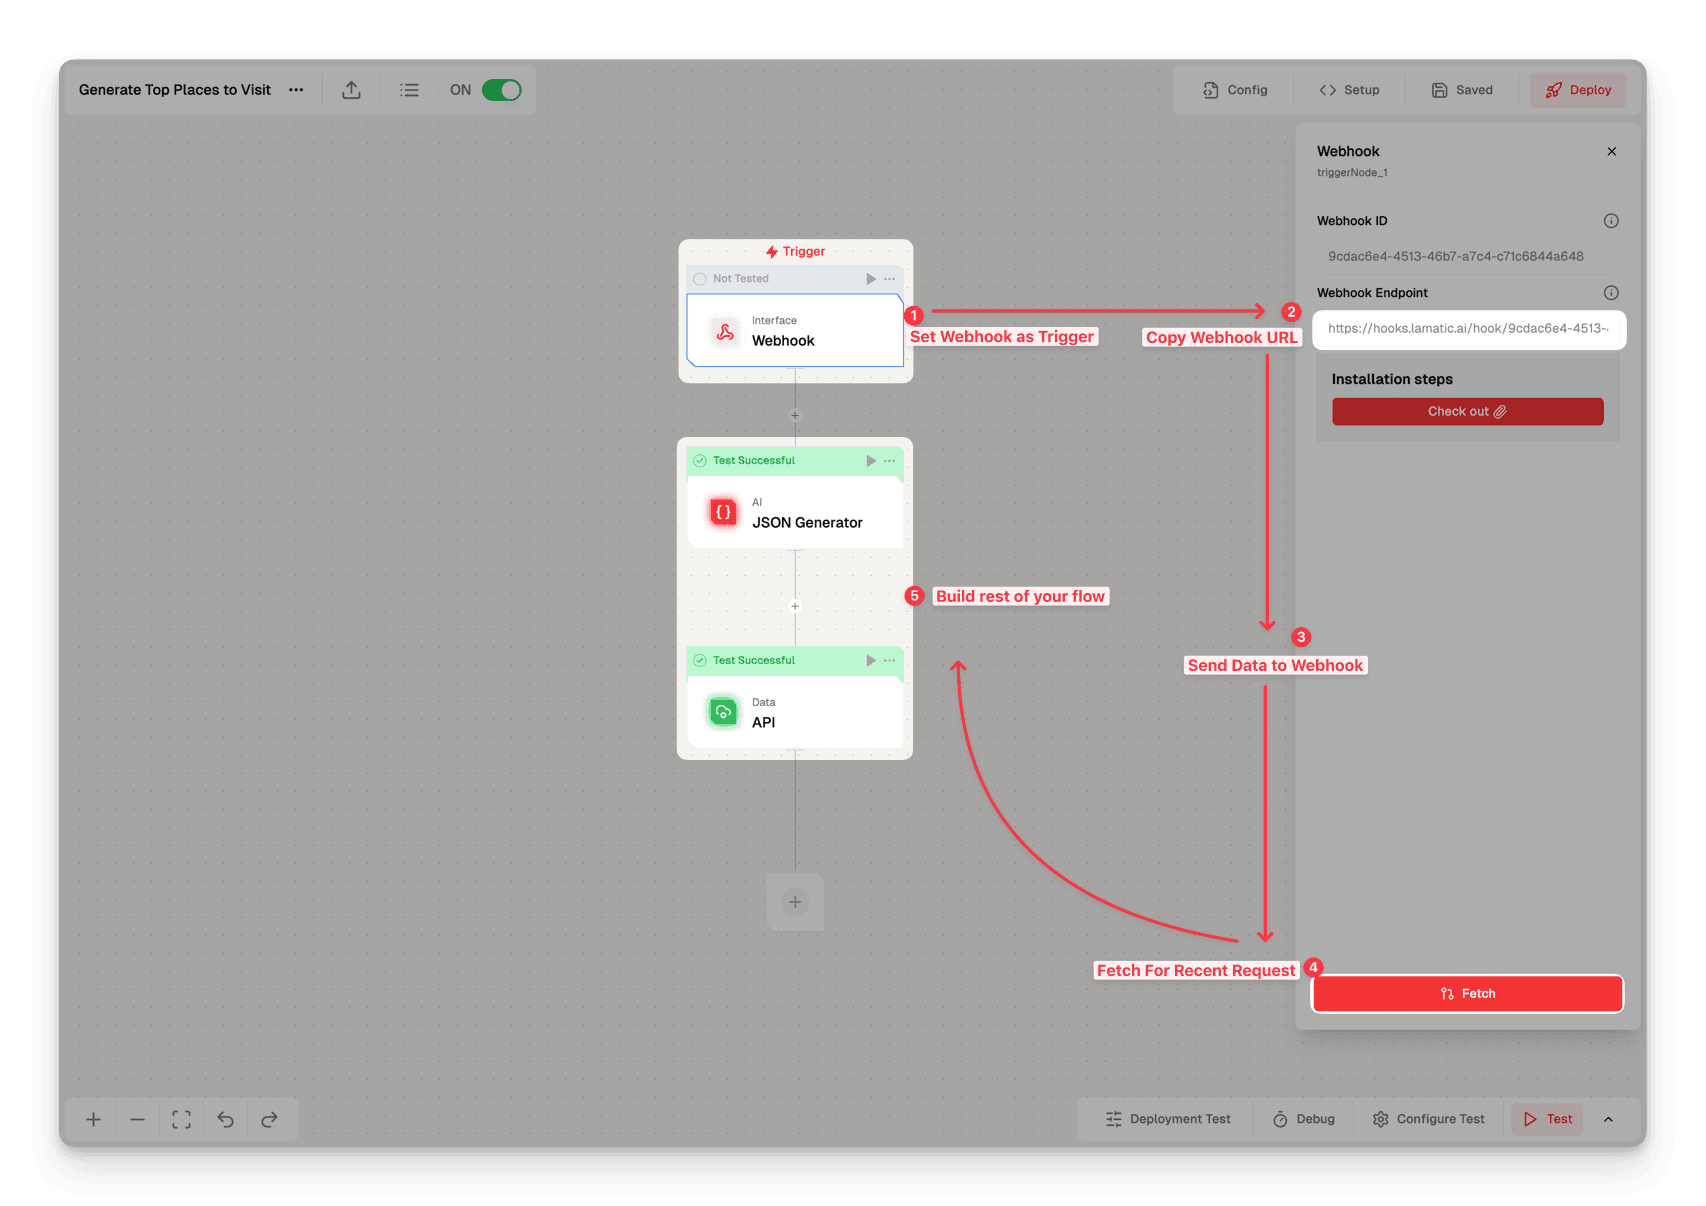Click the share/export upload icon

[351, 90]
